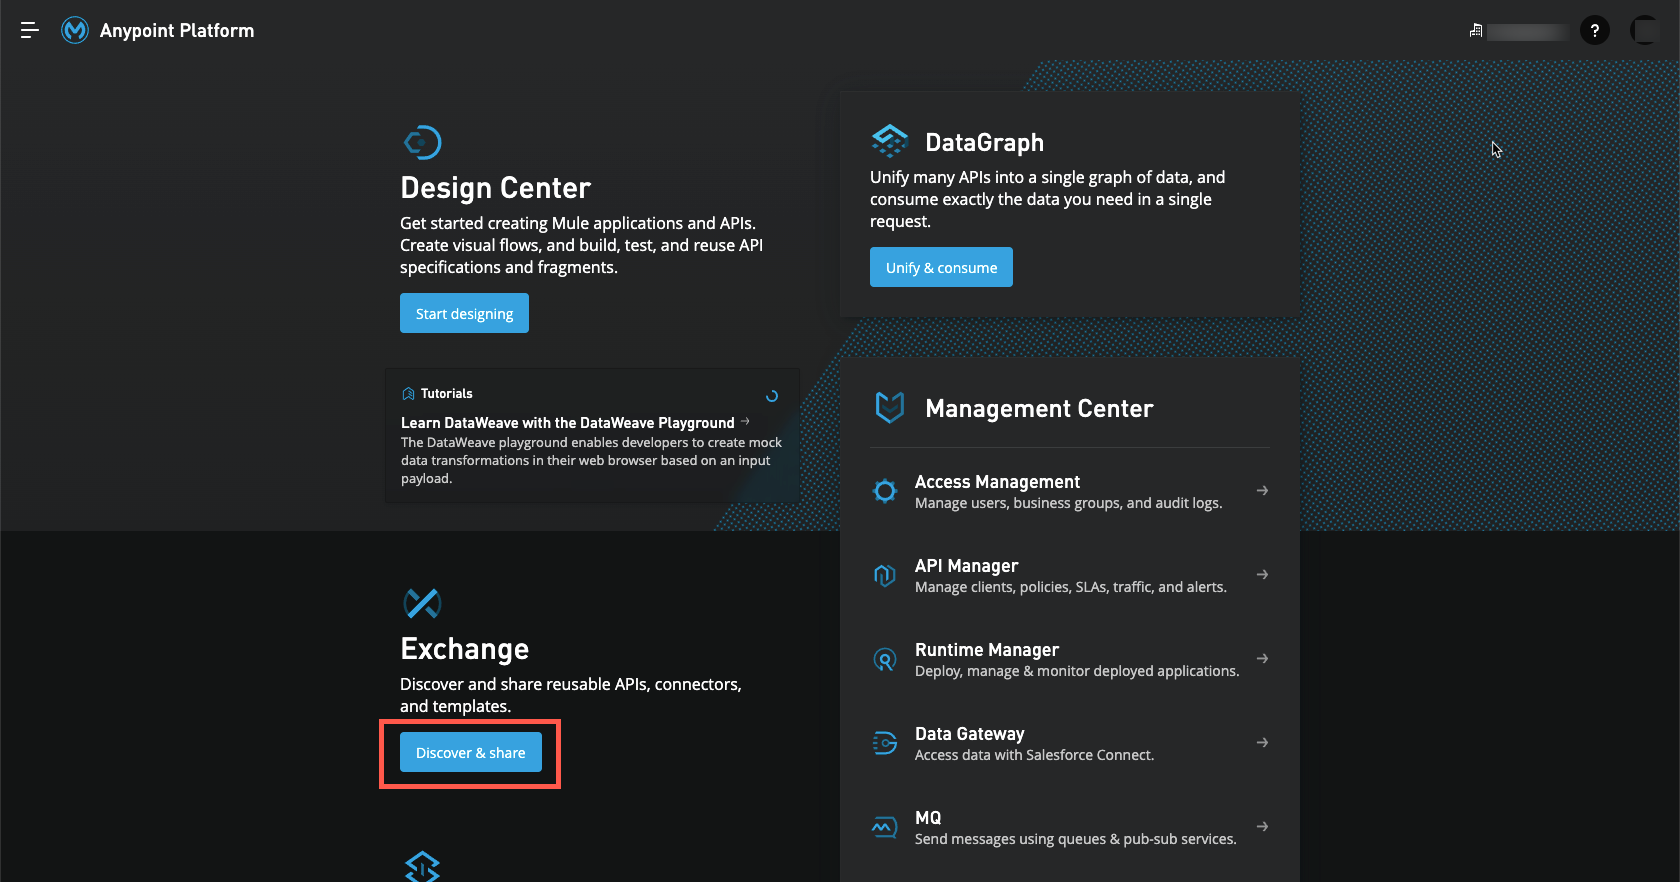Click the DataGraph description about unifying APIs
This screenshot has width=1680, height=882.
tap(1047, 199)
